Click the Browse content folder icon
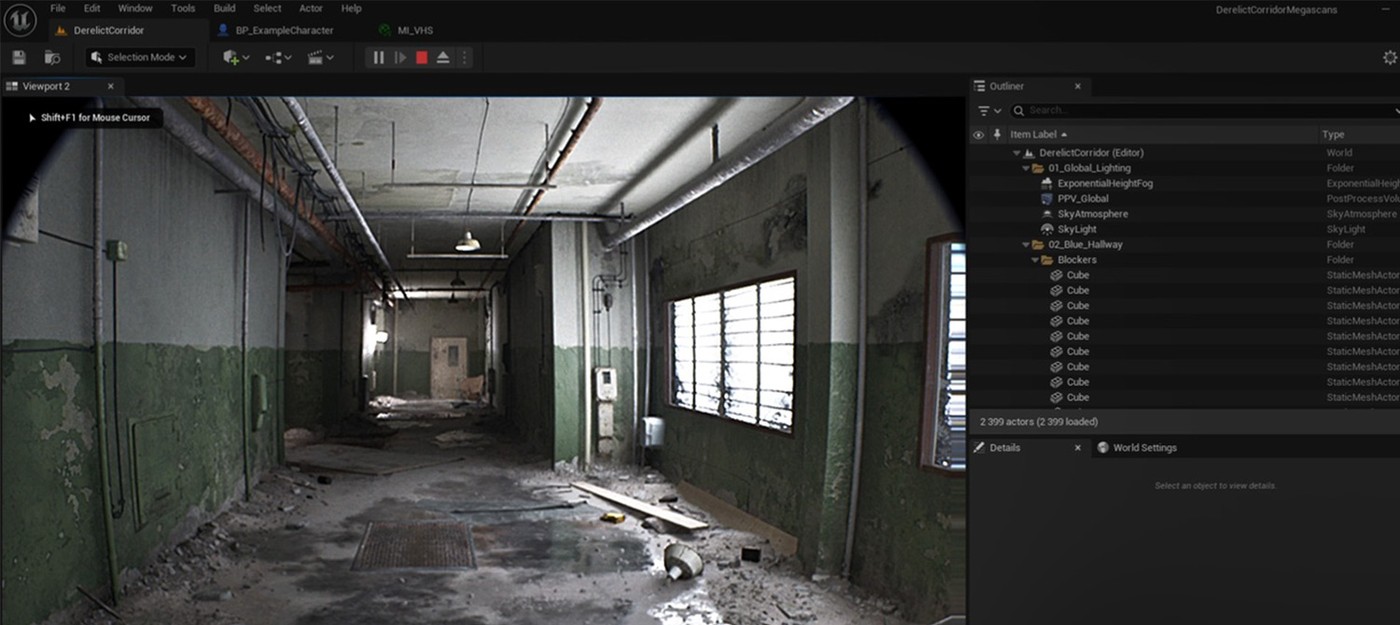 52,58
